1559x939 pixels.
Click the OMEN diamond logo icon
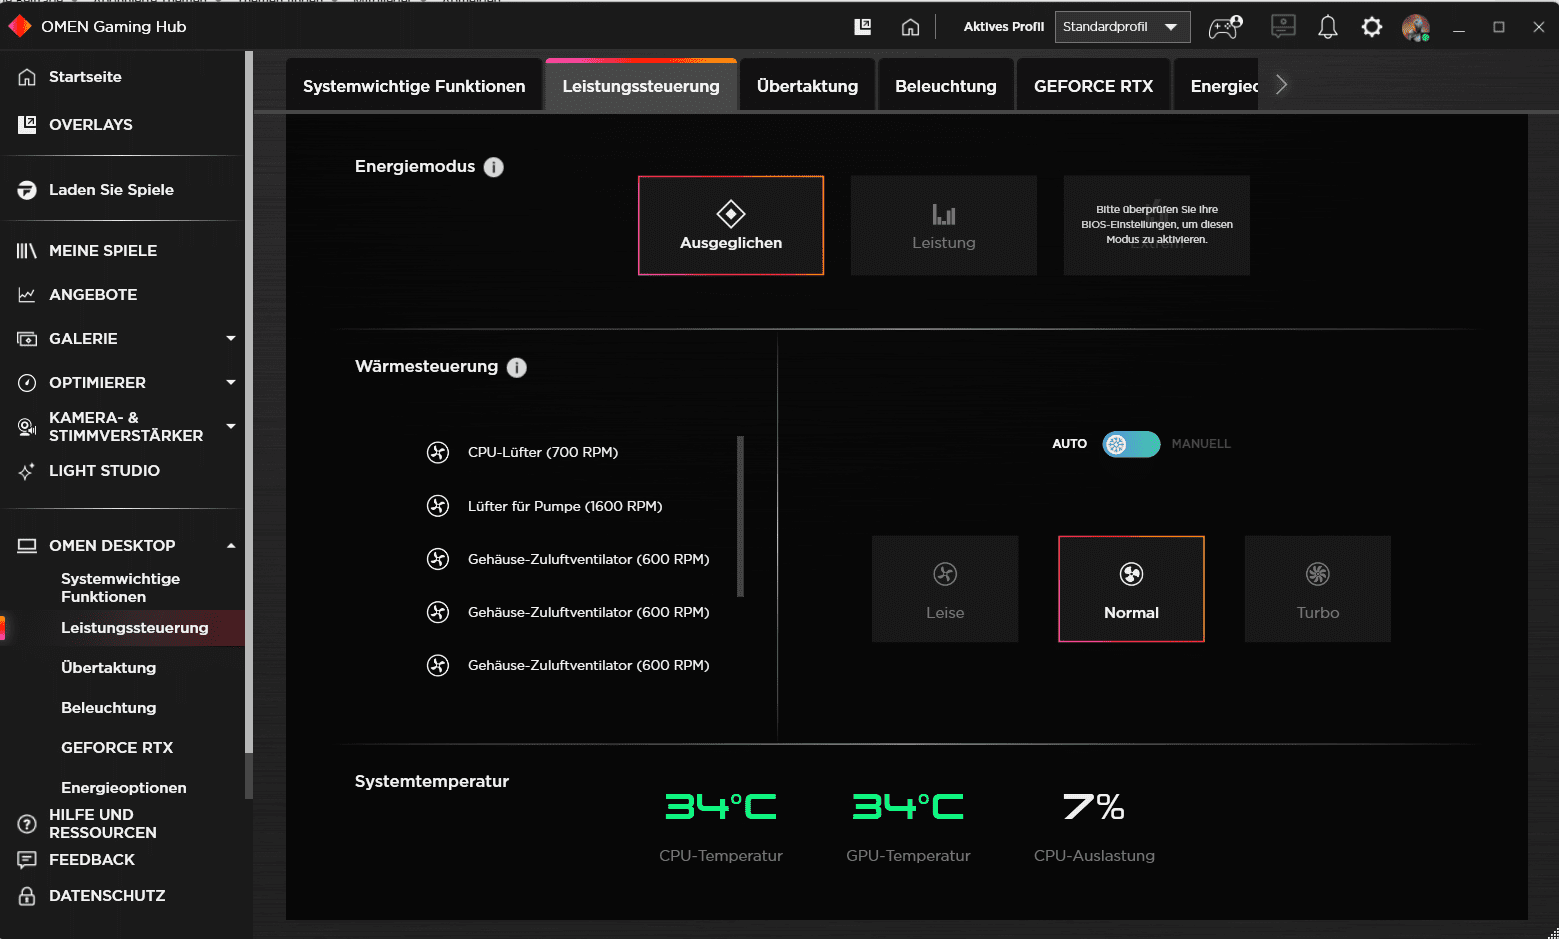pyautogui.click(x=20, y=26)
